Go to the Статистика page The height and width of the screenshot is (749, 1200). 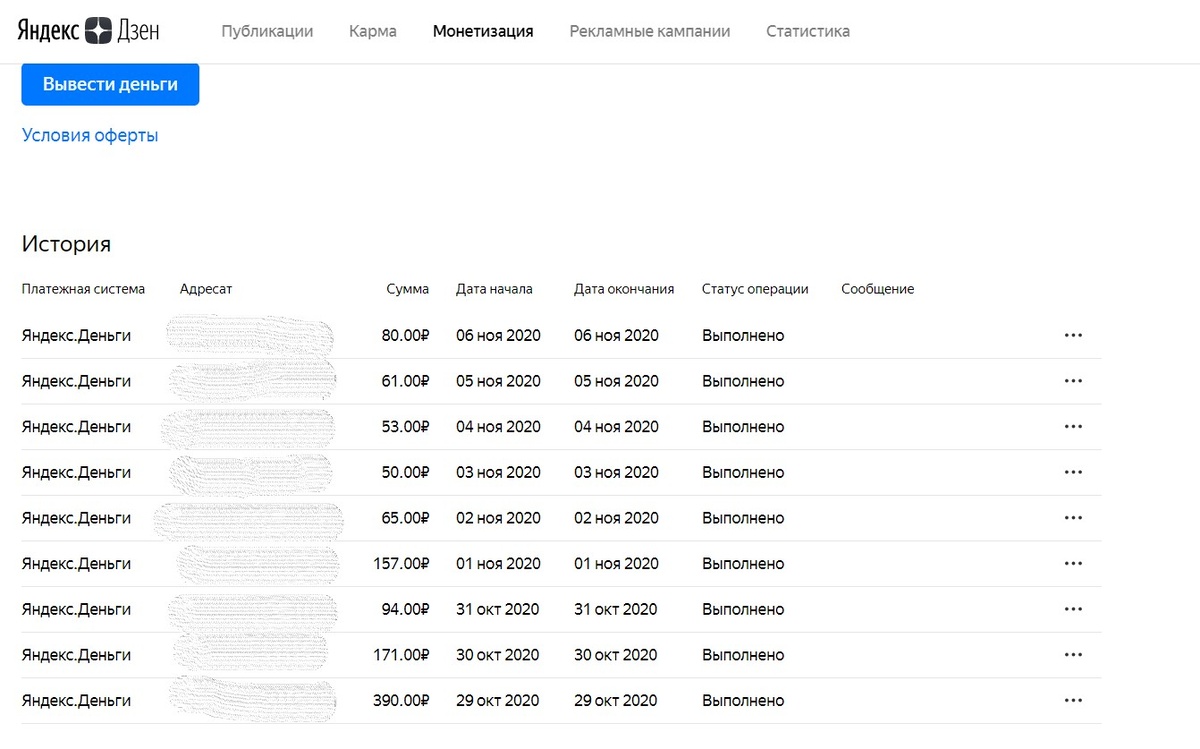click(807, 31)
